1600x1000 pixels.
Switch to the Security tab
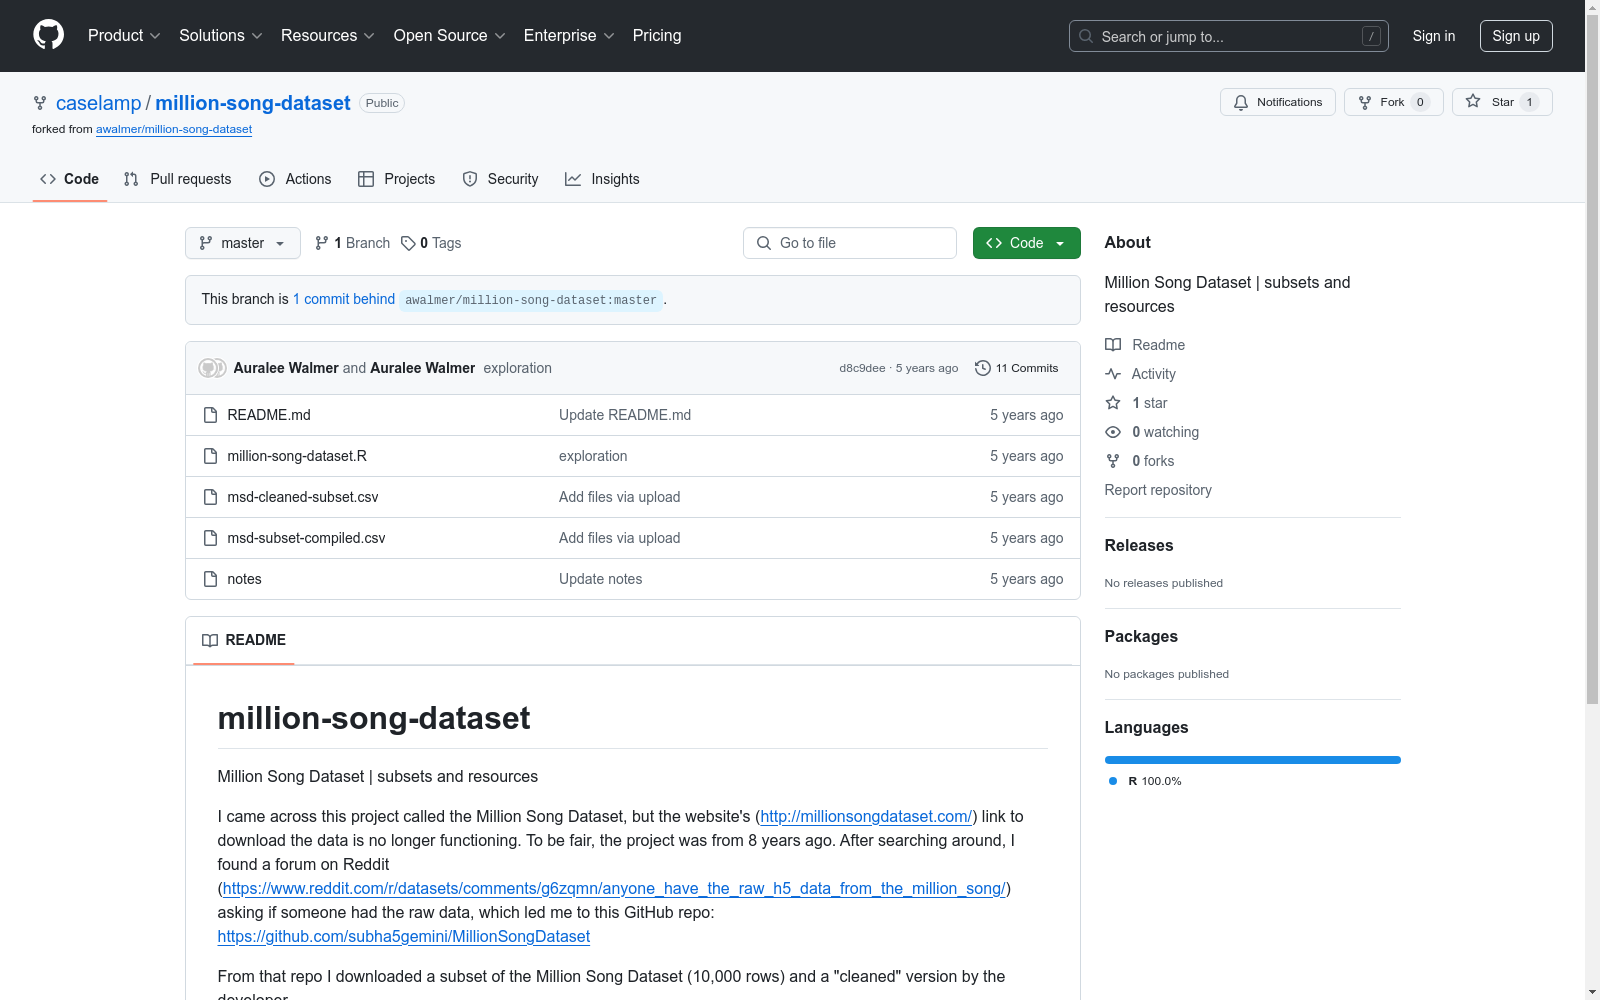coord(500,179)
